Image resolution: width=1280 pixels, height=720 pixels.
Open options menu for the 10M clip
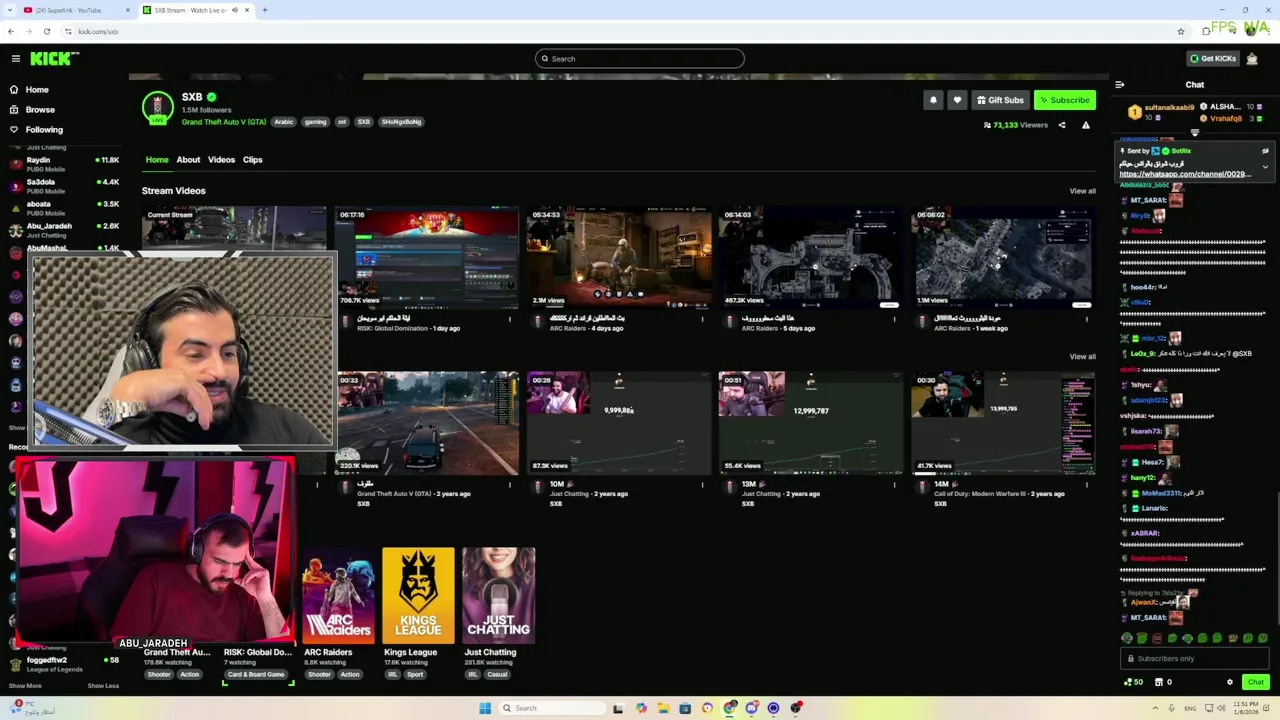click(702, 485)
